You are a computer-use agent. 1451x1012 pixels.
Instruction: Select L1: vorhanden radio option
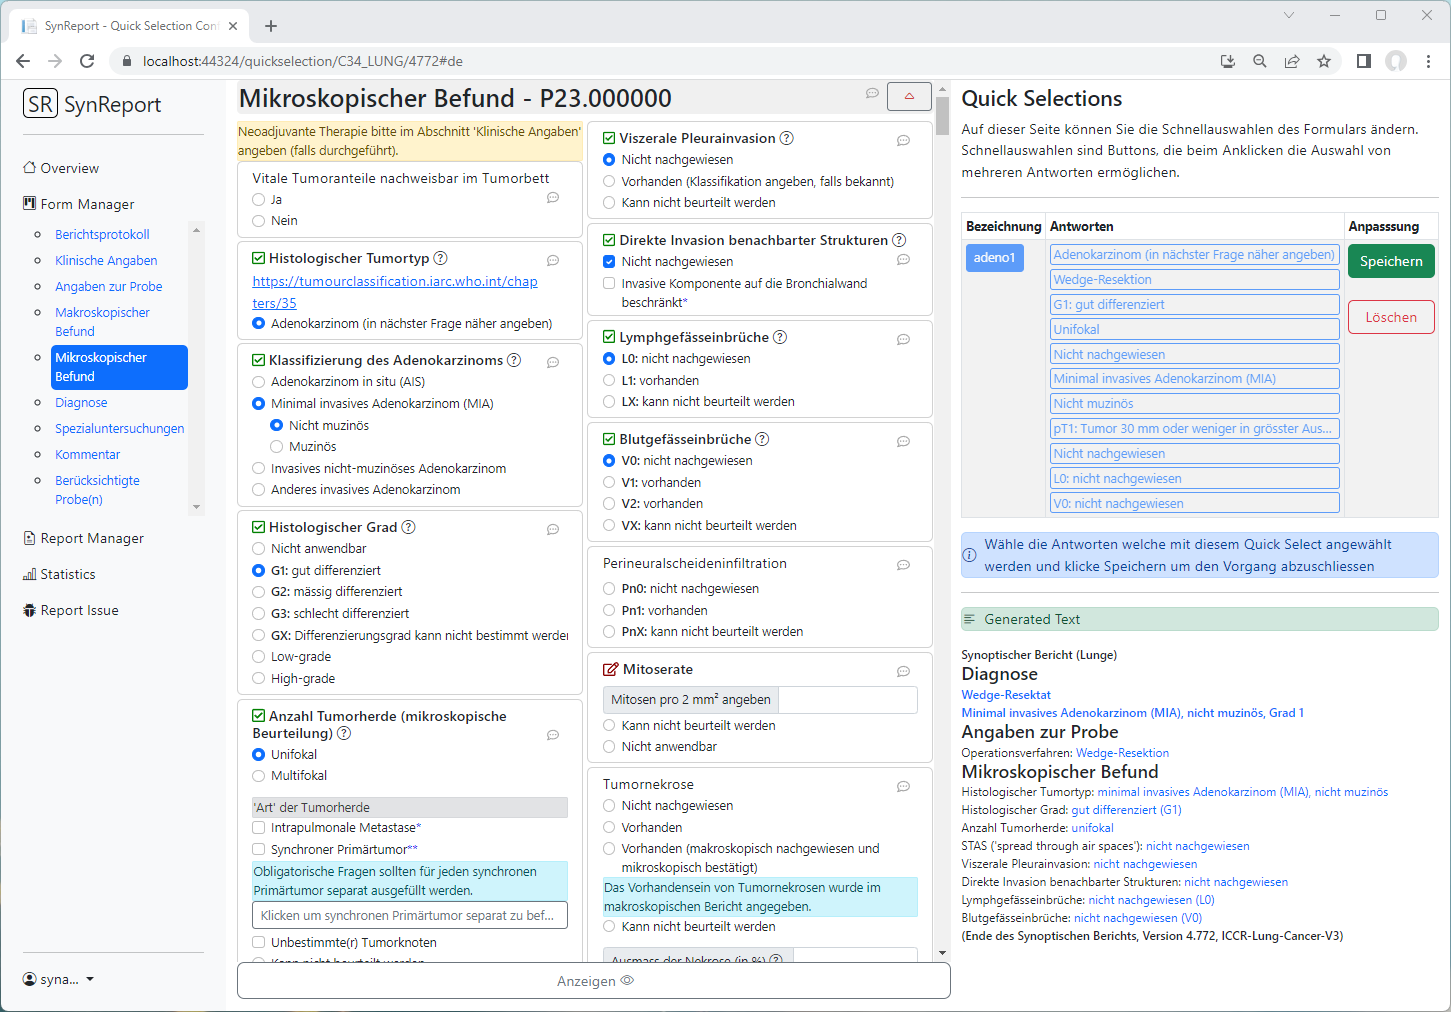coord(609,381)
